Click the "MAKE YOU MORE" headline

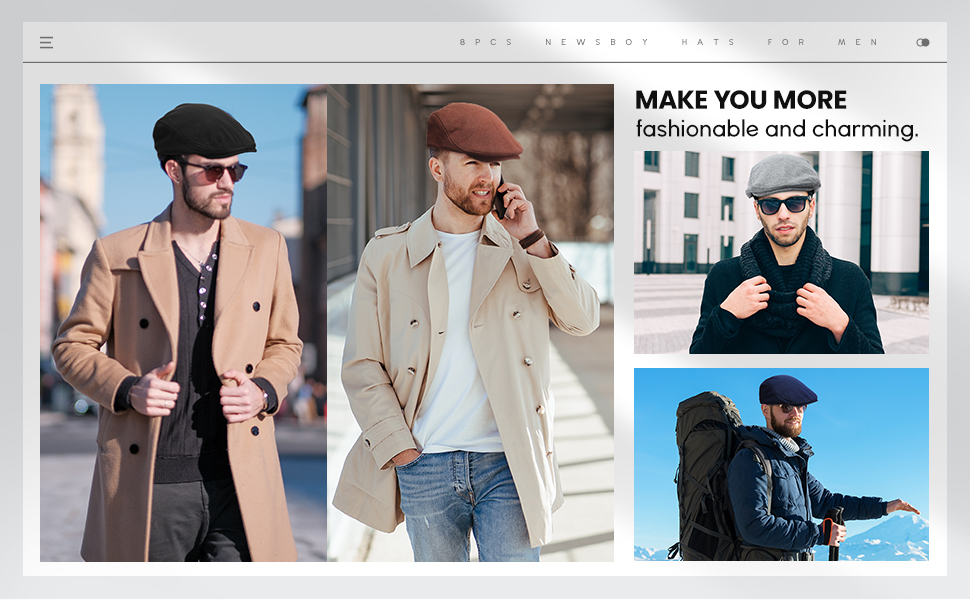tap(740, 100)
